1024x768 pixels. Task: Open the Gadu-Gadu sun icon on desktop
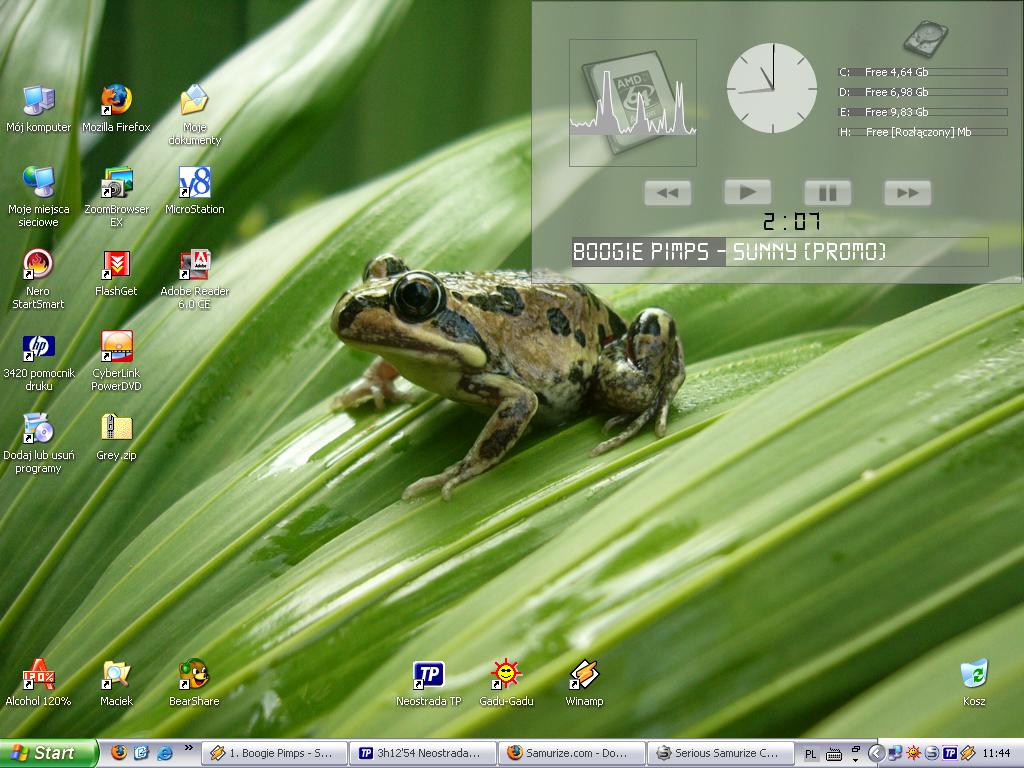[x=506, y=675]
